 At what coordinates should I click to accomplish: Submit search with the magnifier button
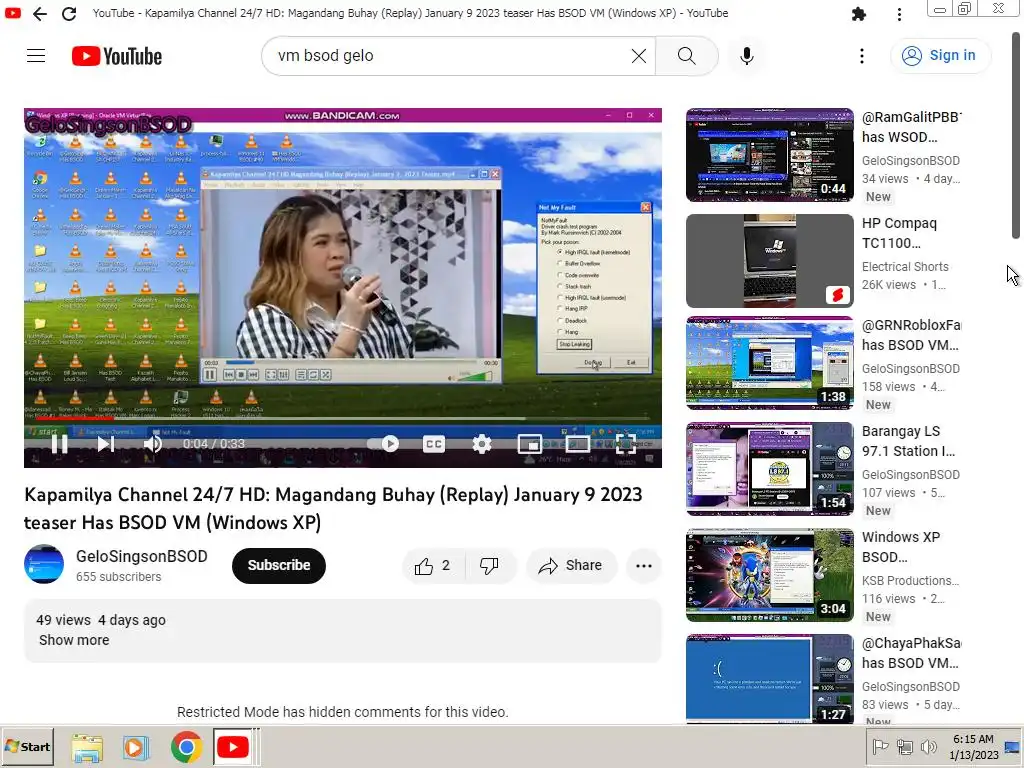[x=686, y=56]
